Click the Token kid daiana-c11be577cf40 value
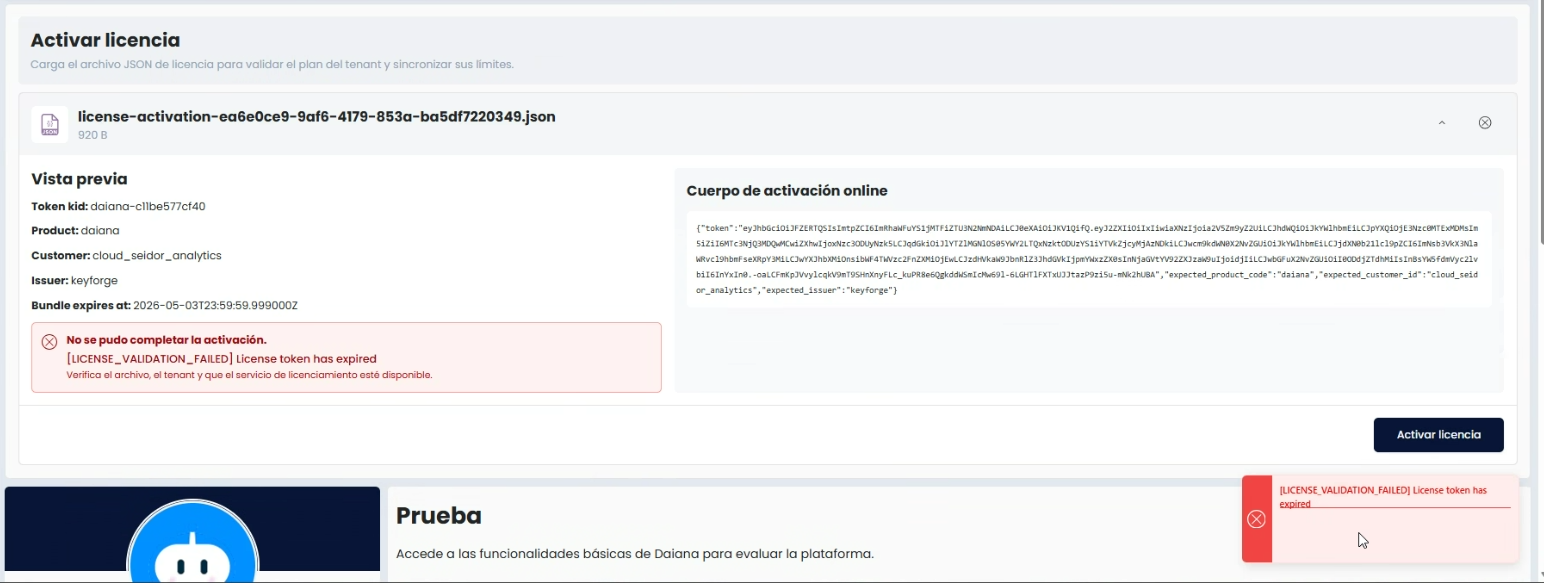The image size is (1544, 583). coord(148,206)
